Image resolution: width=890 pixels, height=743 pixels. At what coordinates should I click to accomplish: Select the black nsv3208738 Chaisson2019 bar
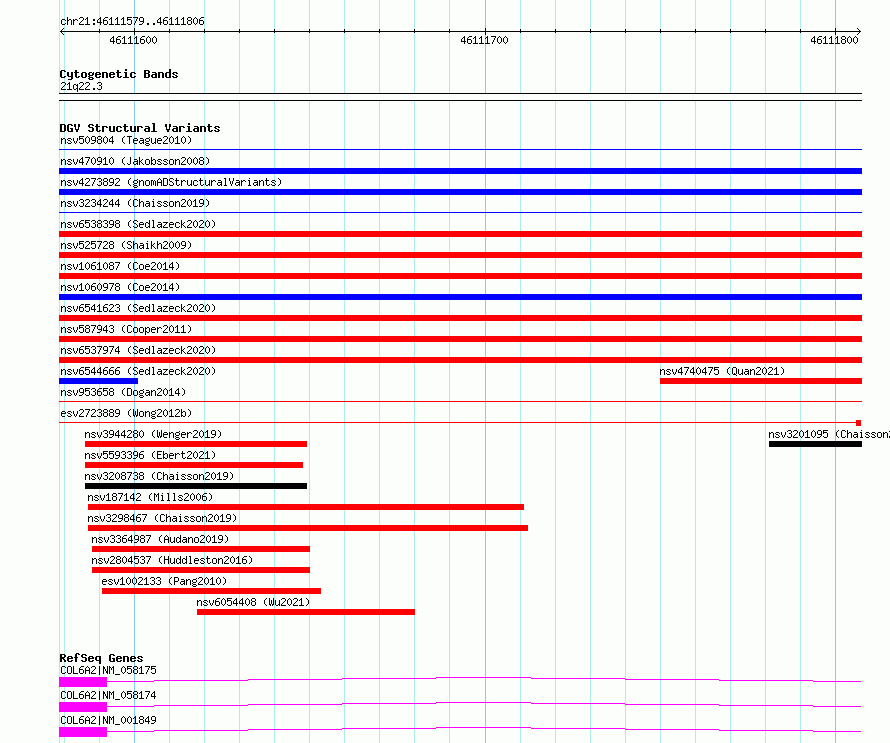196,486
